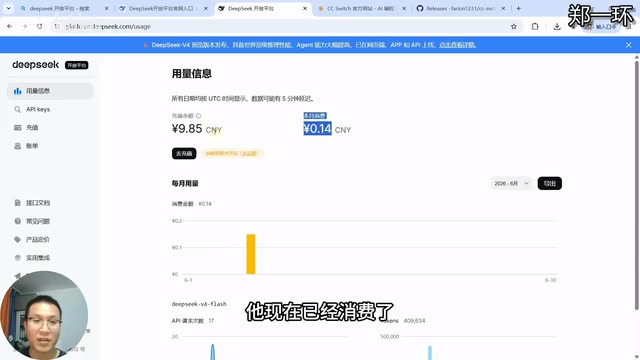This screenshot has height=360, width=640.
Task: Close the active DeepSeek 开放平台 tab
Action: tap(305, 8)
